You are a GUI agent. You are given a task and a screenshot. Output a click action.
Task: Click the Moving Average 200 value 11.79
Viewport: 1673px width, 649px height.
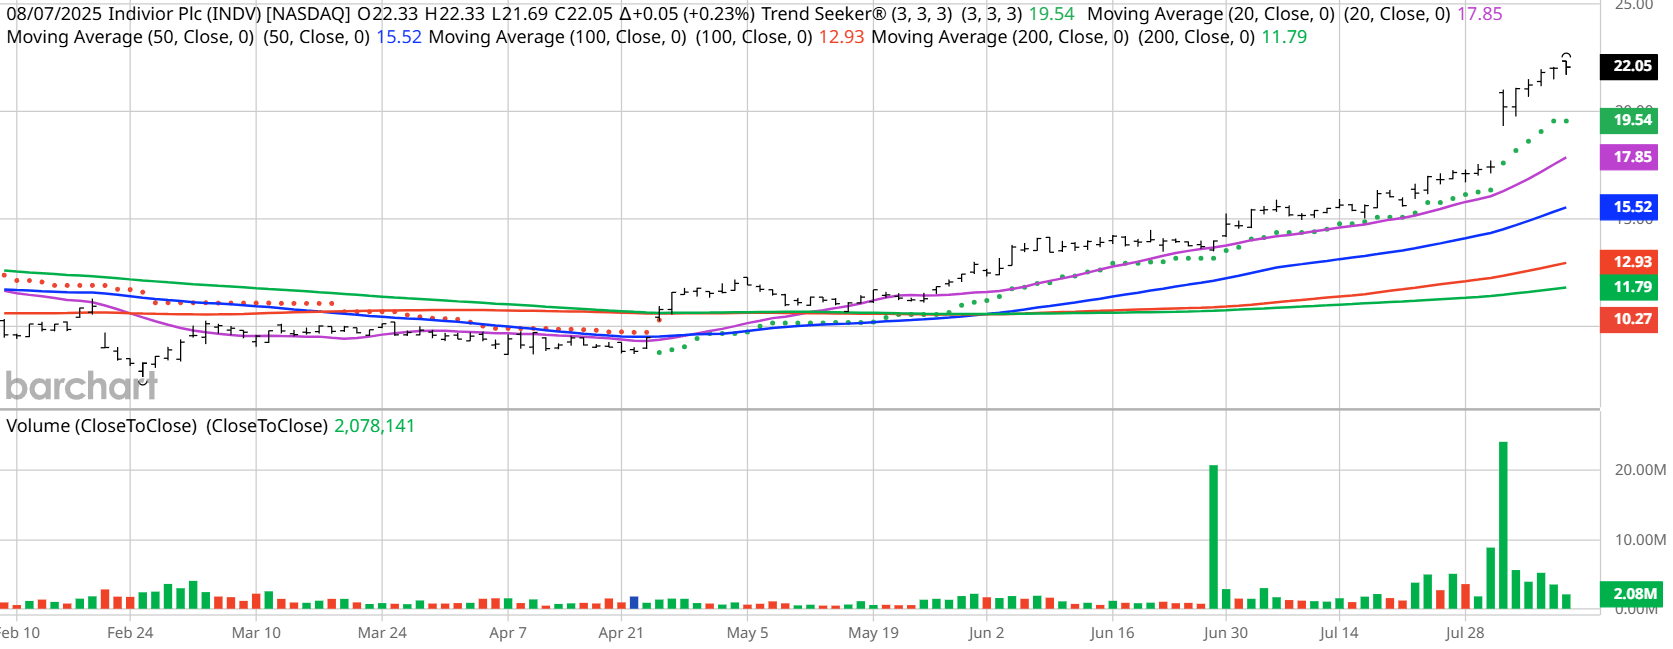(x=1284, y=37)
